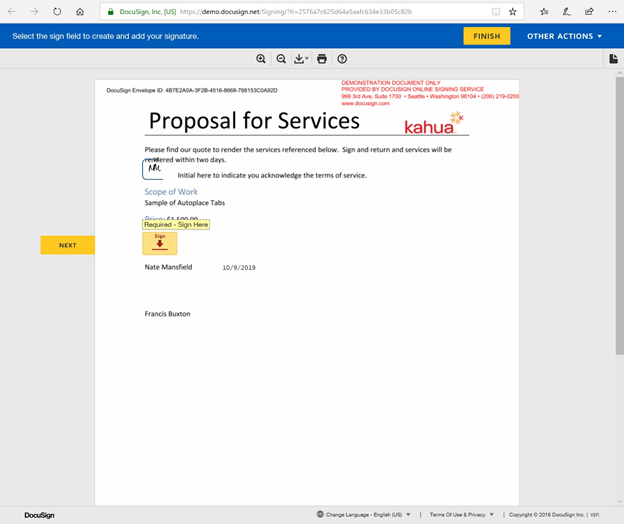Click the Sign Here signature field
This screenshot has width=624, height=524.
[160, 243]
